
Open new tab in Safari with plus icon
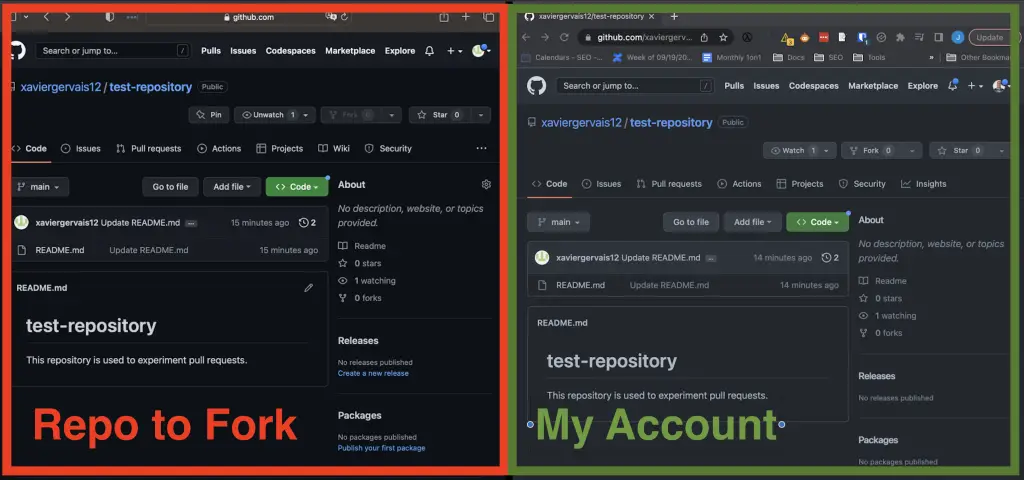click(x=466, y=17)
